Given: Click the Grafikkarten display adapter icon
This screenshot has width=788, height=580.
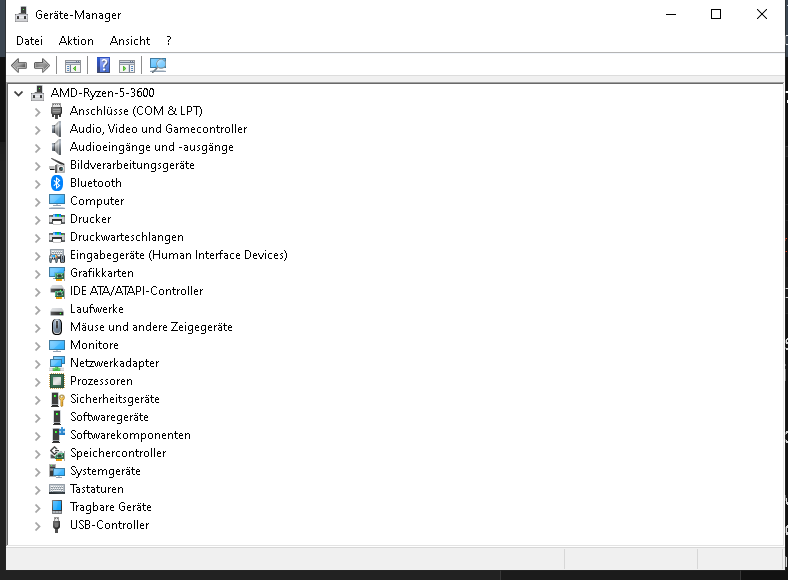Looking at the screenshot, I should point(57,273).
